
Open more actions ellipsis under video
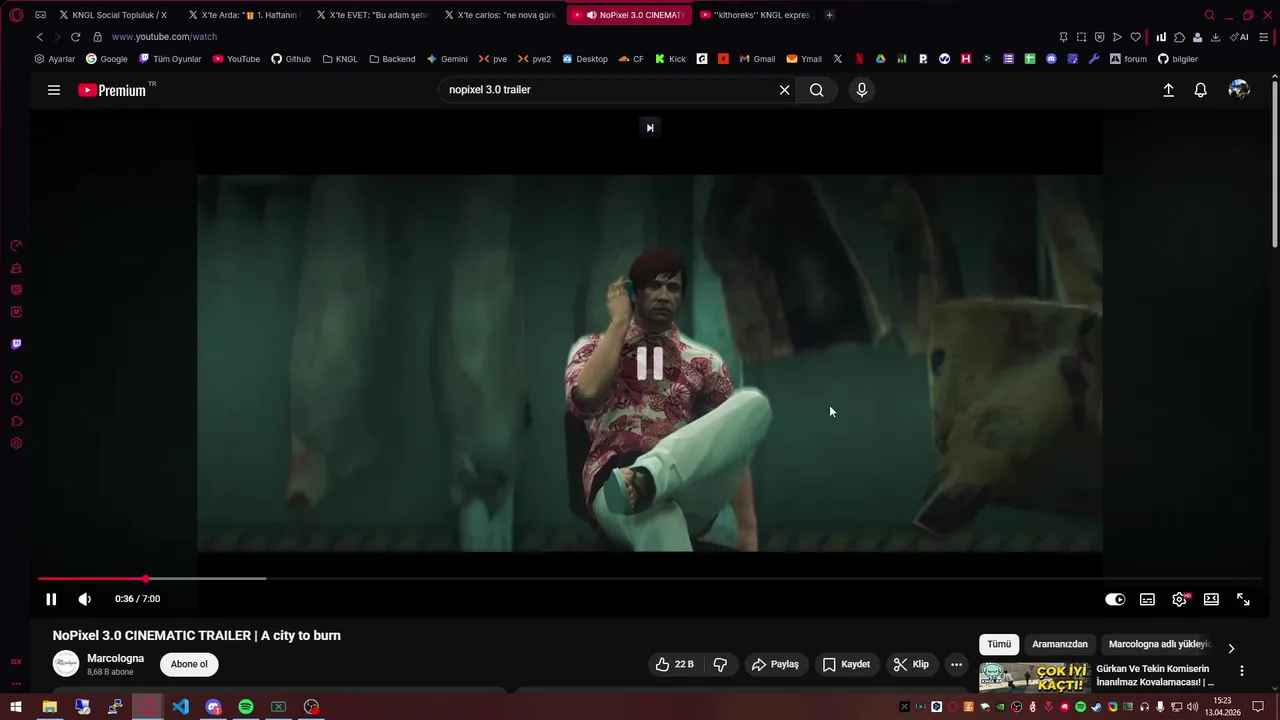pos(956,664)
